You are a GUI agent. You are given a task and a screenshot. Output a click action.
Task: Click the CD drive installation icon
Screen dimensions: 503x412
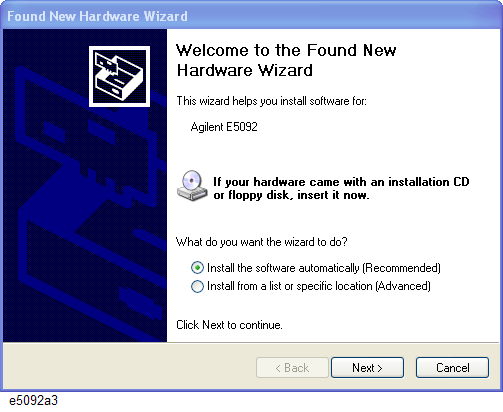point(192,186)
